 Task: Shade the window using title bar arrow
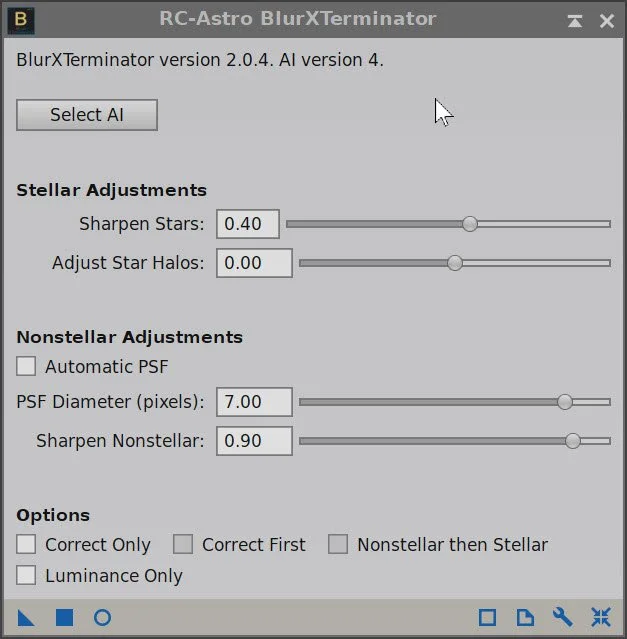(575, 21)
